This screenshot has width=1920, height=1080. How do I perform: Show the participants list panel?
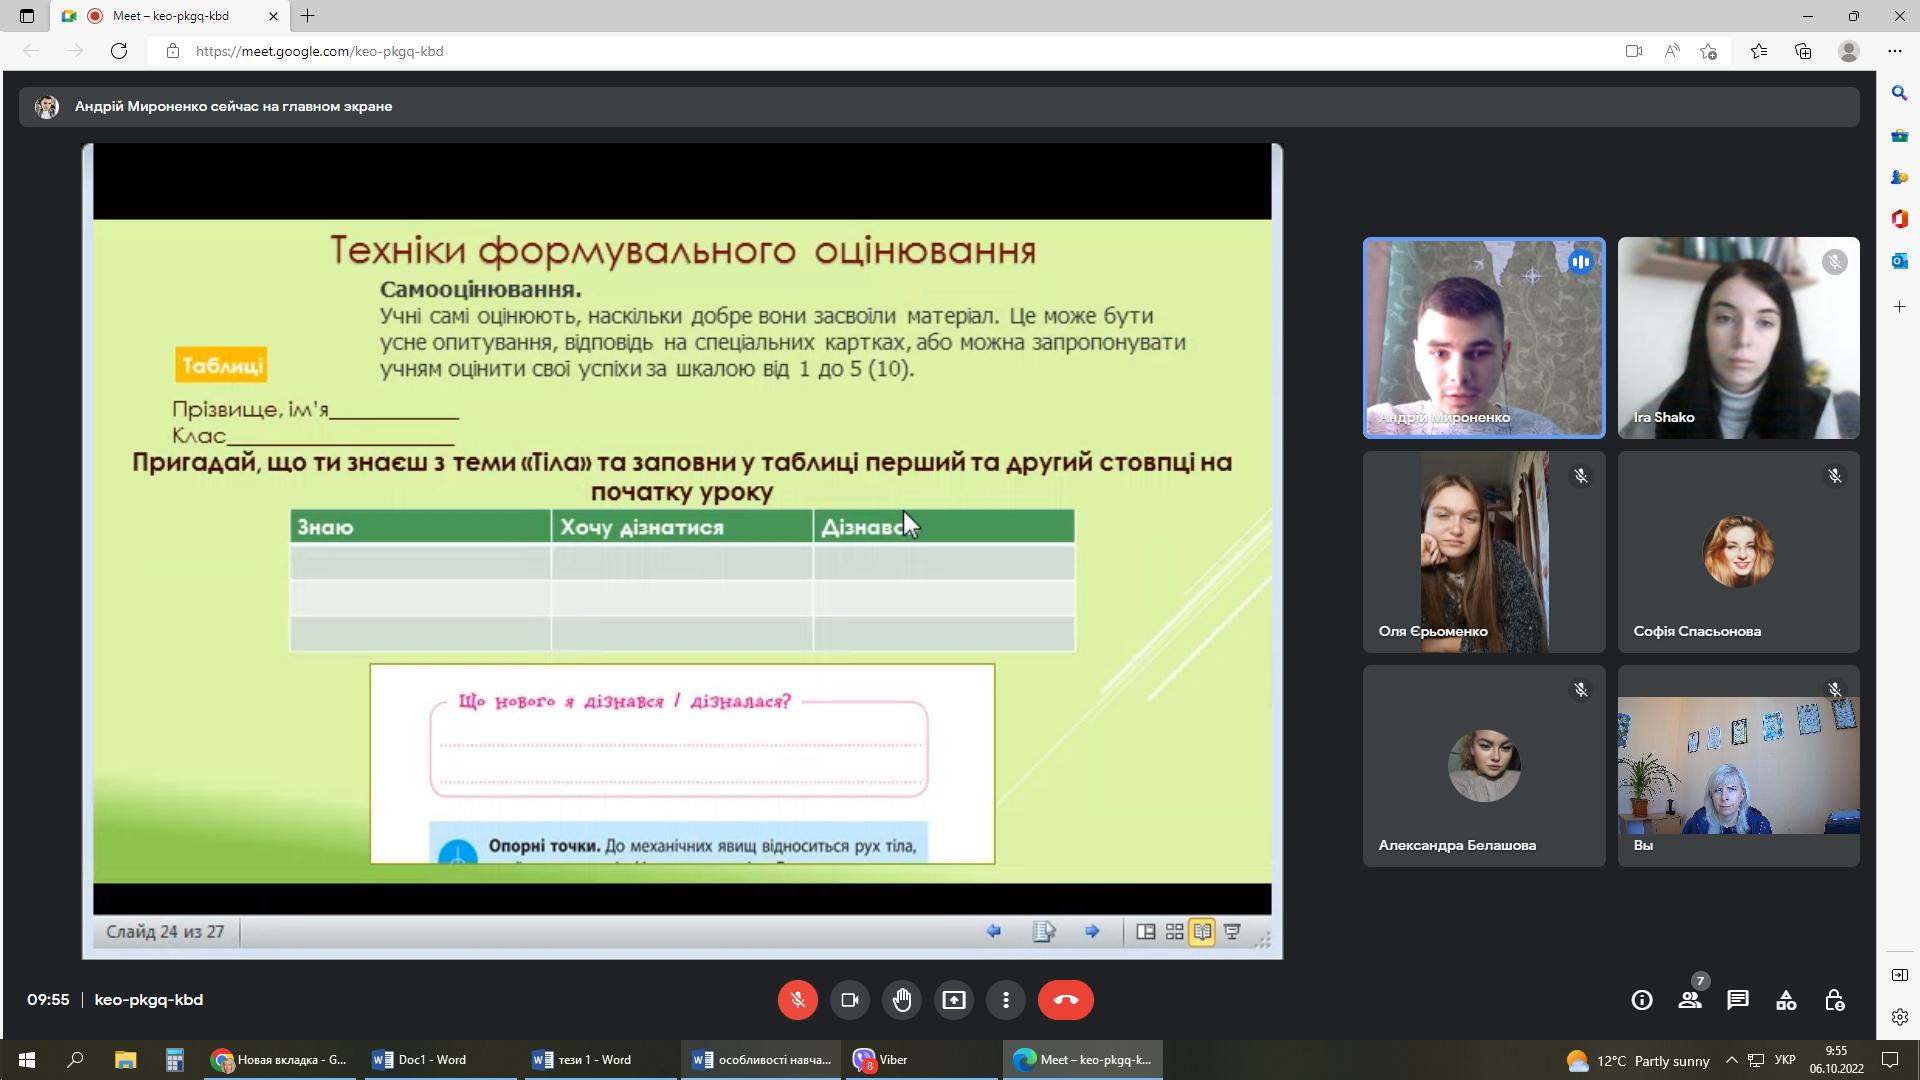1690,1000
